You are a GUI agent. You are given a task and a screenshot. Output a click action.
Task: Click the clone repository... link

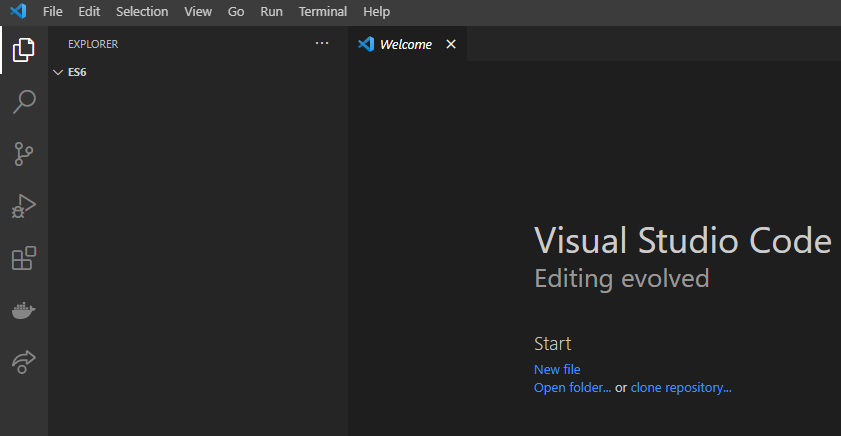click(681, 388)
